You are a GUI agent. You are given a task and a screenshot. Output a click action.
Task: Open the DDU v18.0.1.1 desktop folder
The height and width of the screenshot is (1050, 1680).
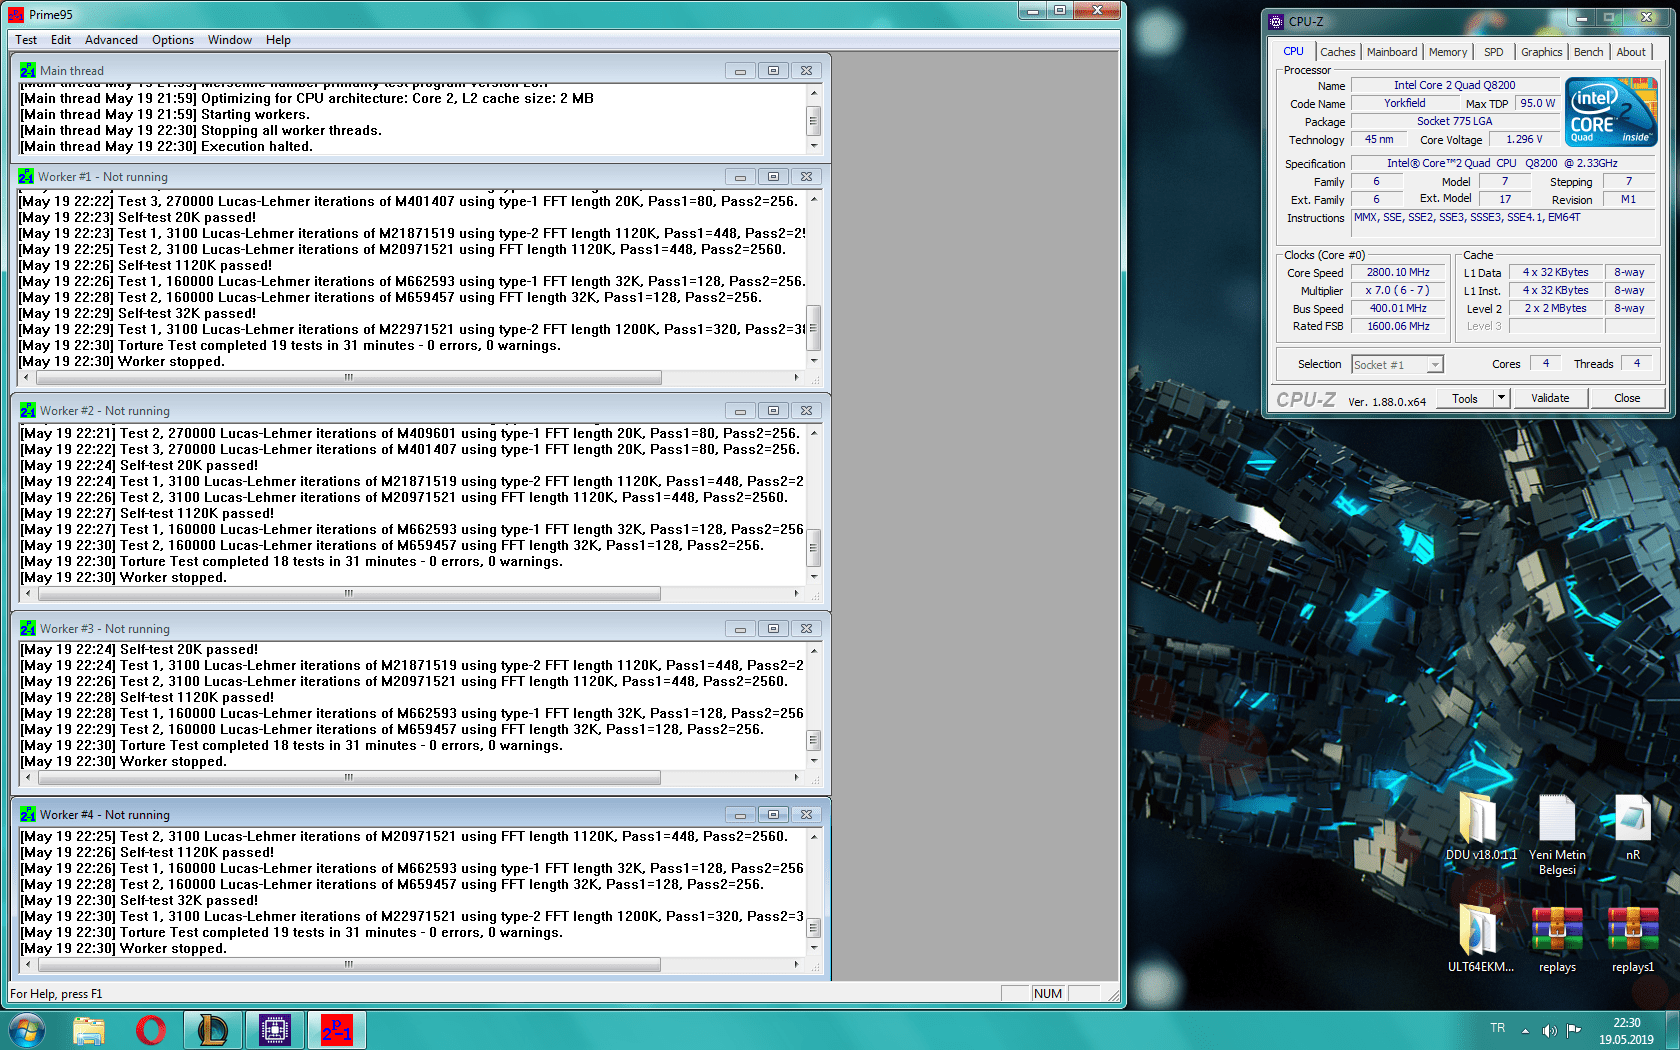click(1481, 827)
